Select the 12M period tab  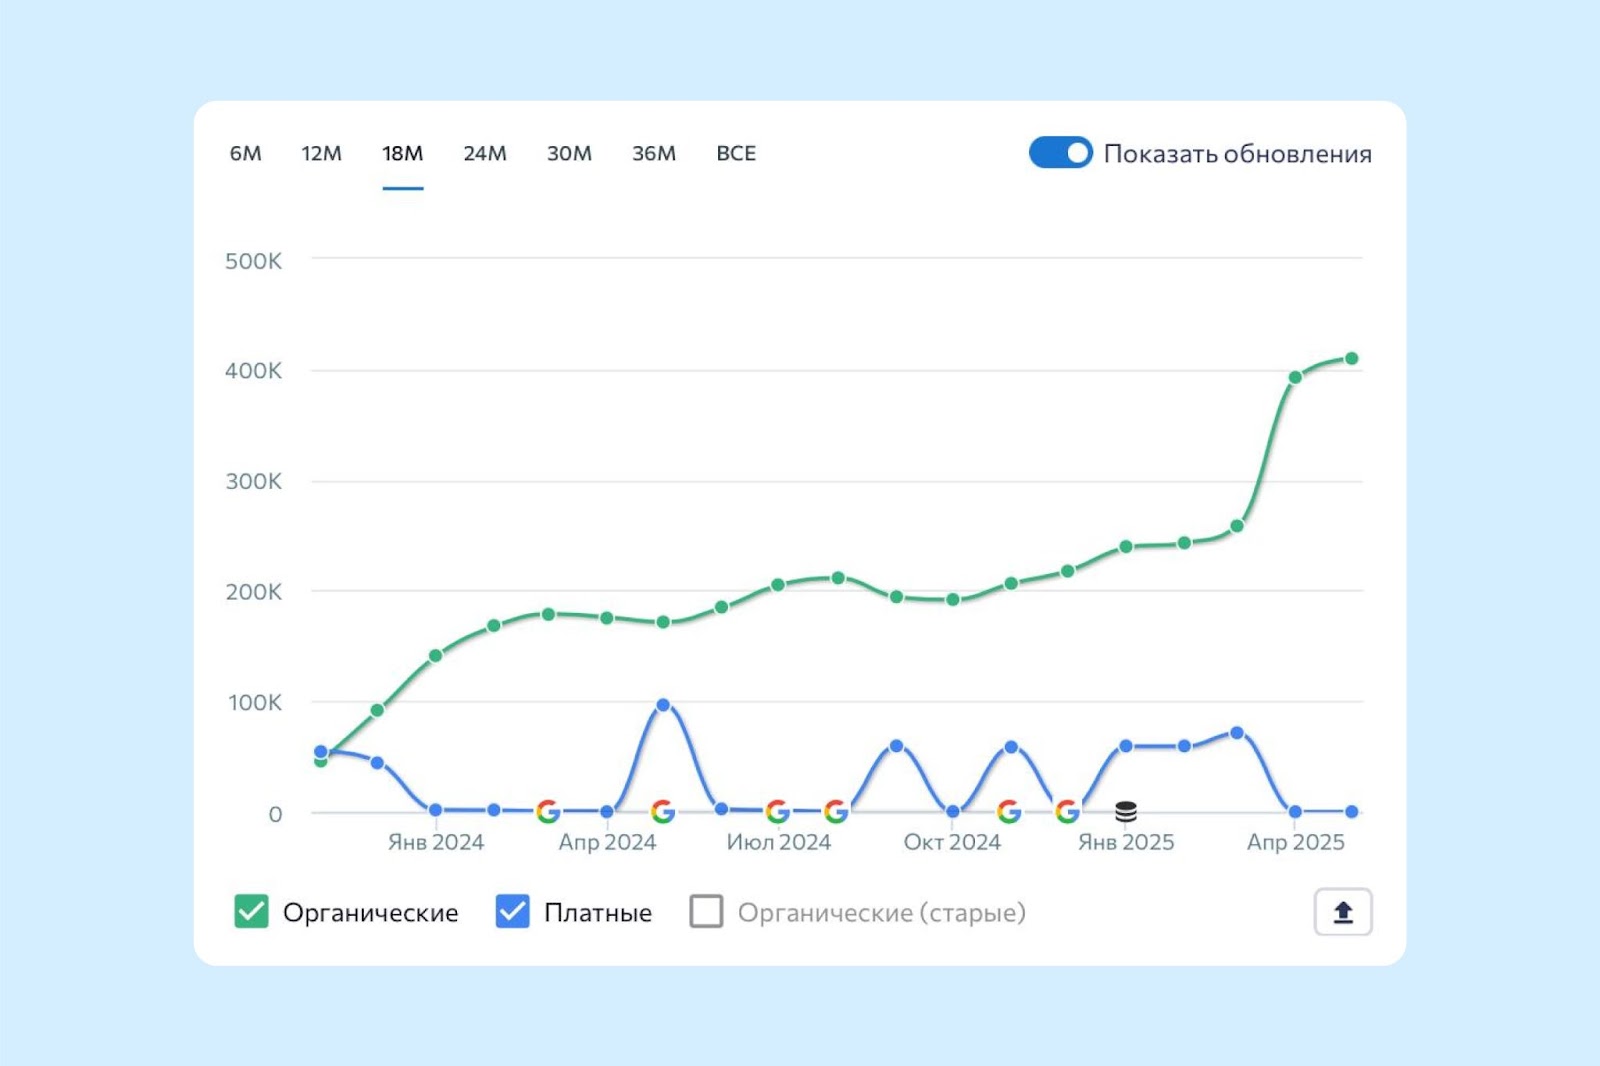(321, 153)
